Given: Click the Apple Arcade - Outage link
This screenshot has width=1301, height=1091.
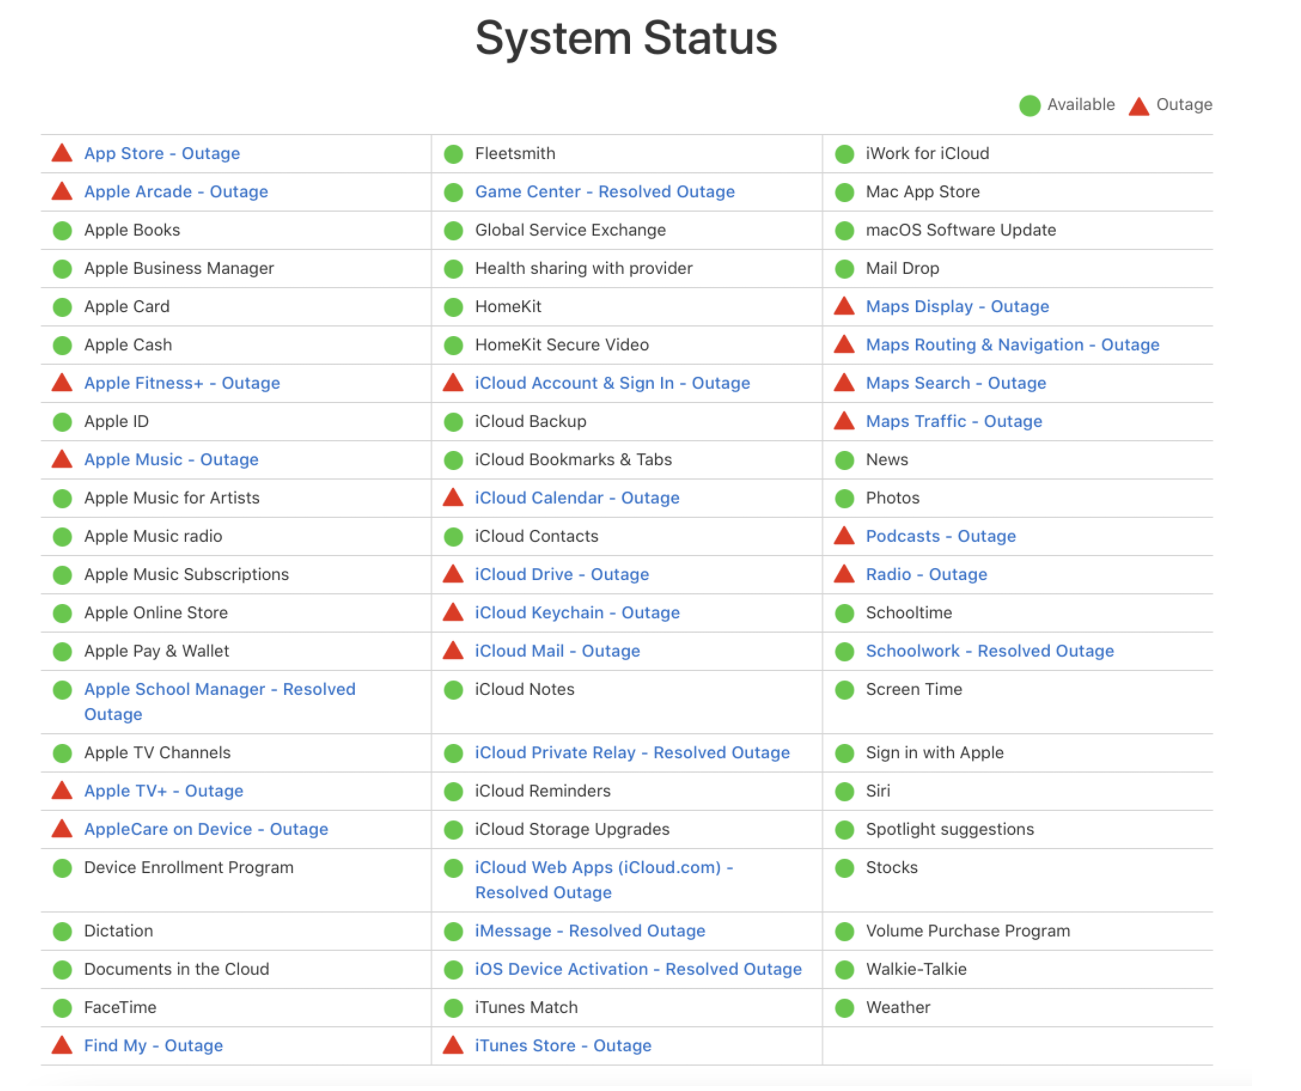Looking at the screenshot, I should pos(176,192).
